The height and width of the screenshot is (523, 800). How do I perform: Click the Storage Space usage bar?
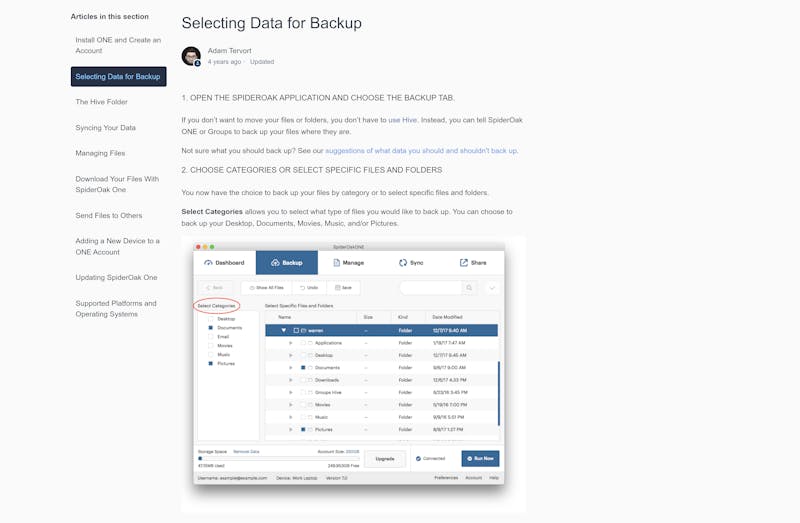(279, 458)
